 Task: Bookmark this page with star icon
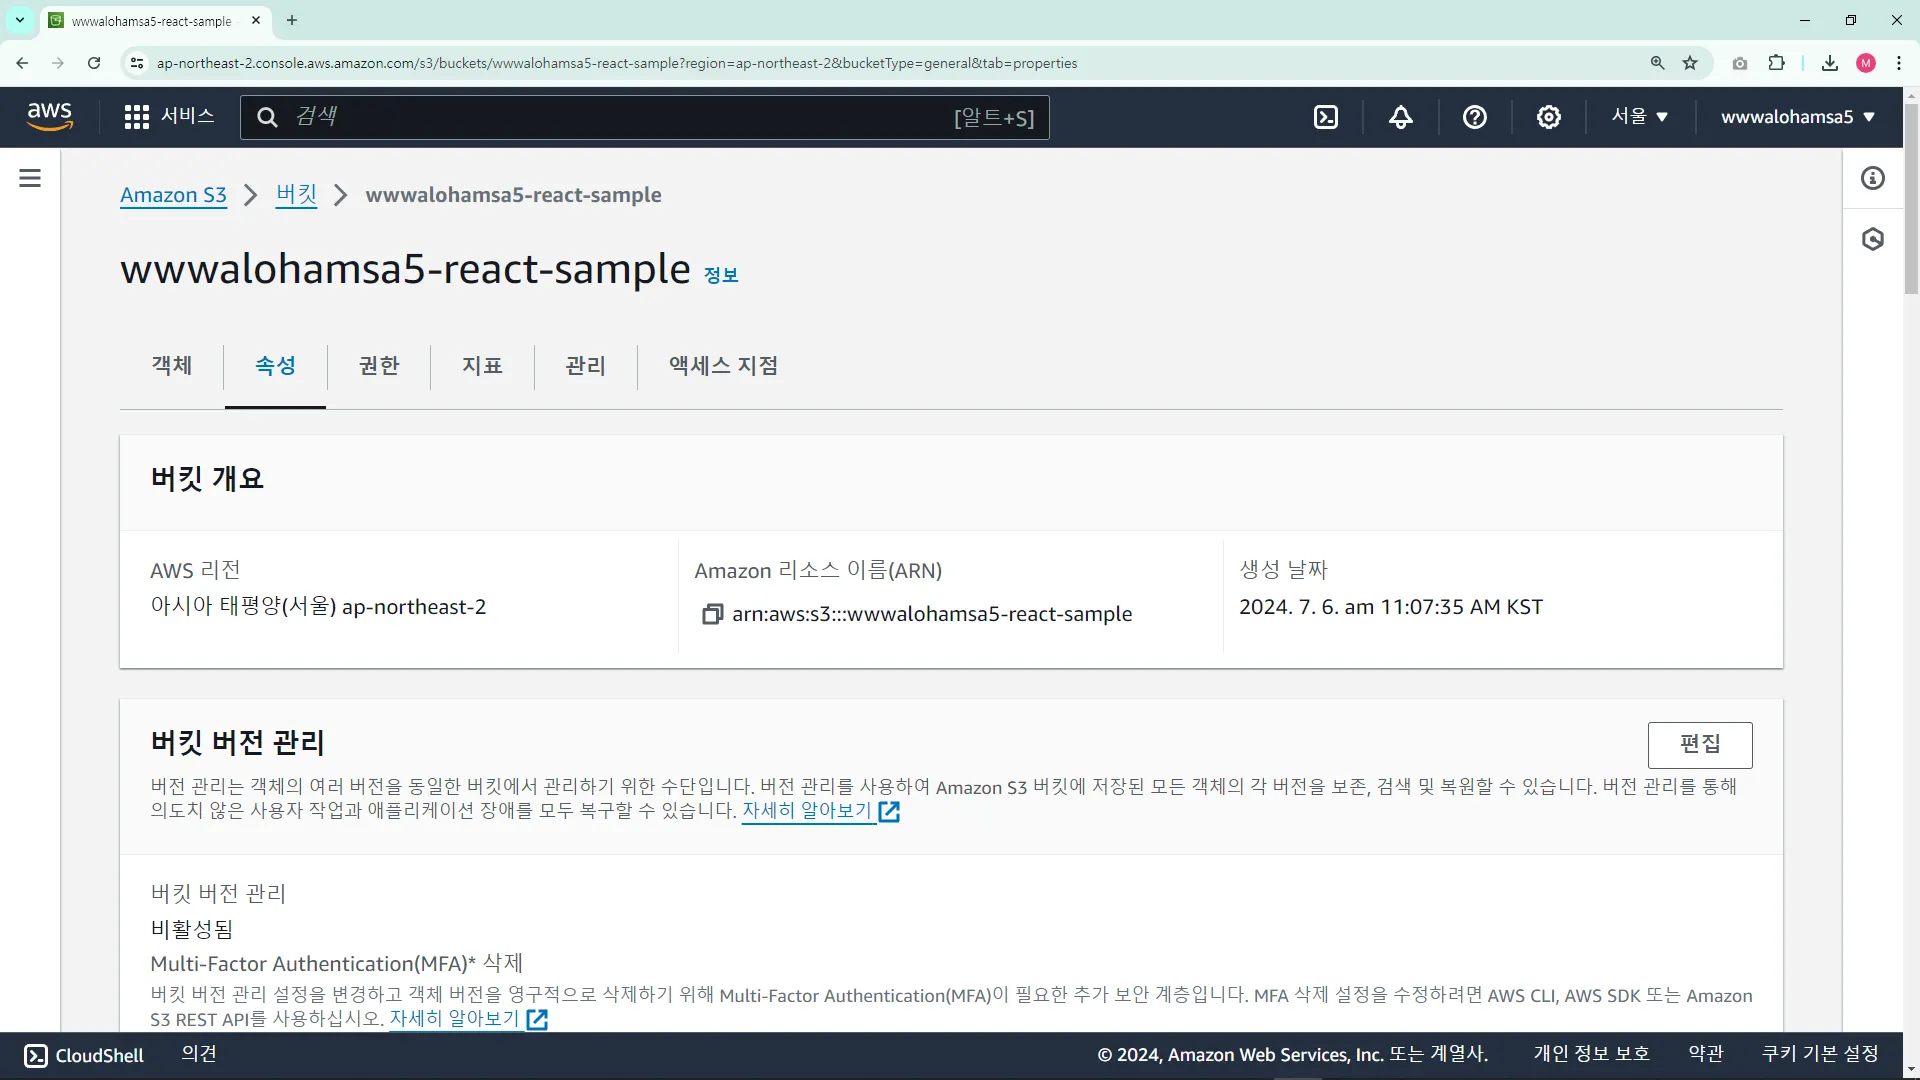click(1690, 63)
